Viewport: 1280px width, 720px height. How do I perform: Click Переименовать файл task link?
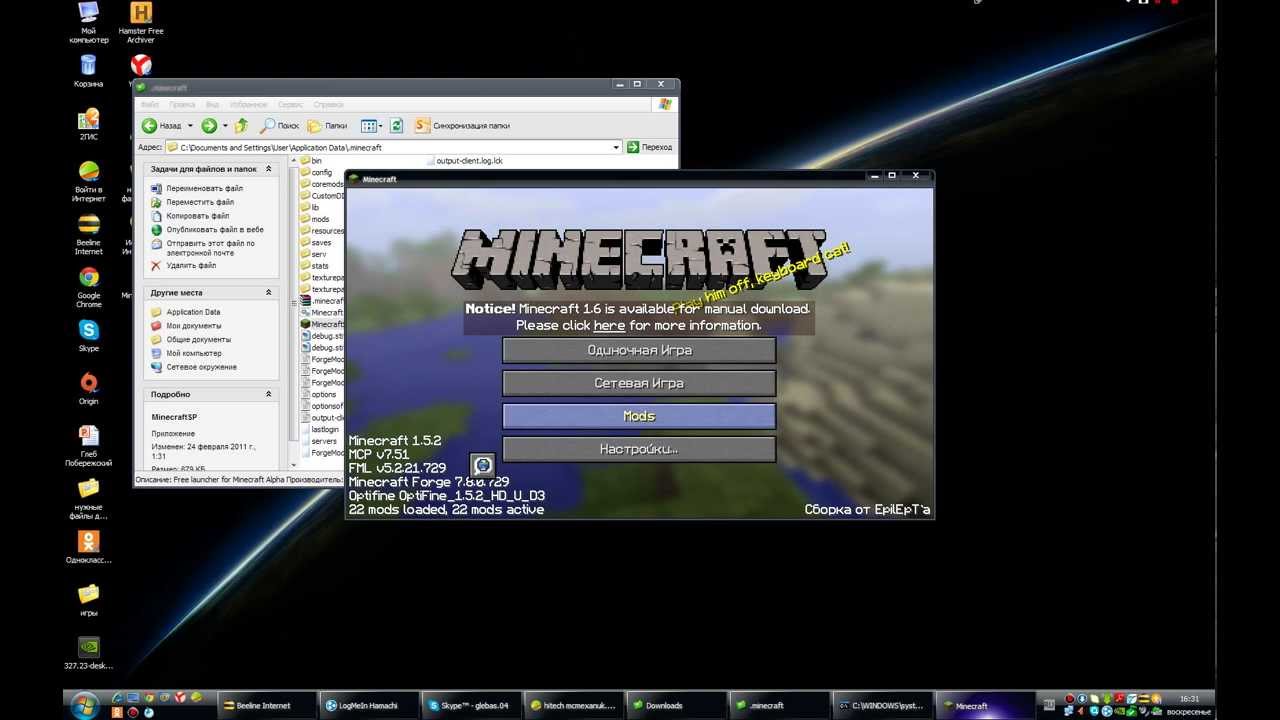pyautogui.click(x=204, y=188)
